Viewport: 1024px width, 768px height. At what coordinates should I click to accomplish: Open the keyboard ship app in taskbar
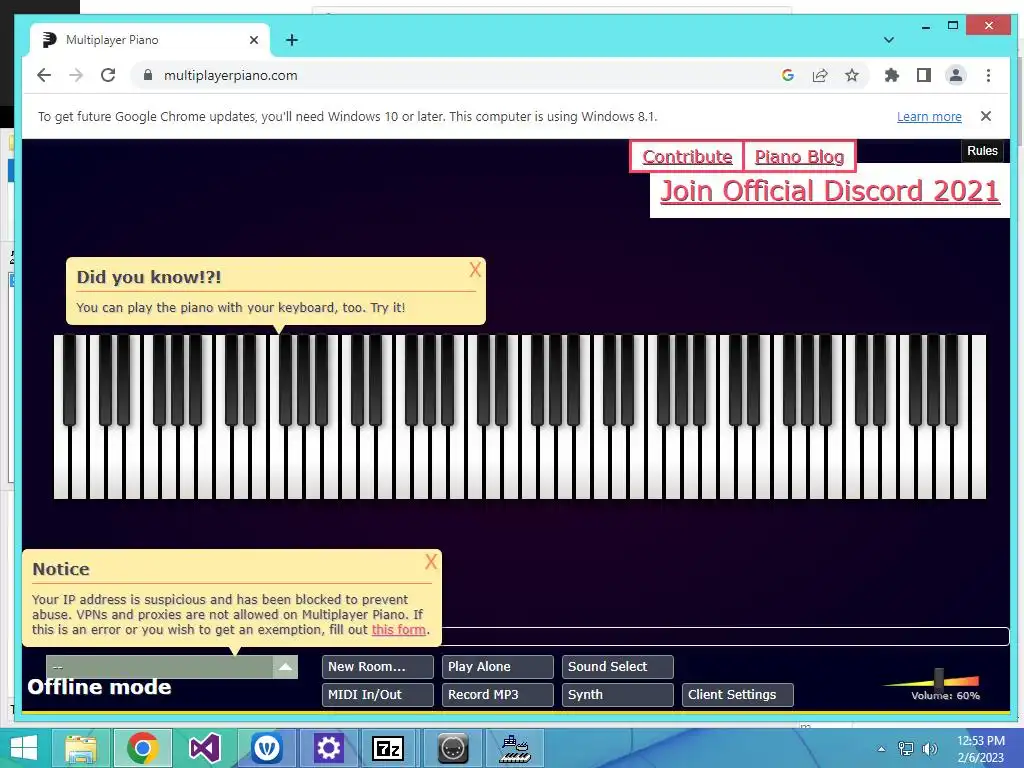(x=515, y=748)
